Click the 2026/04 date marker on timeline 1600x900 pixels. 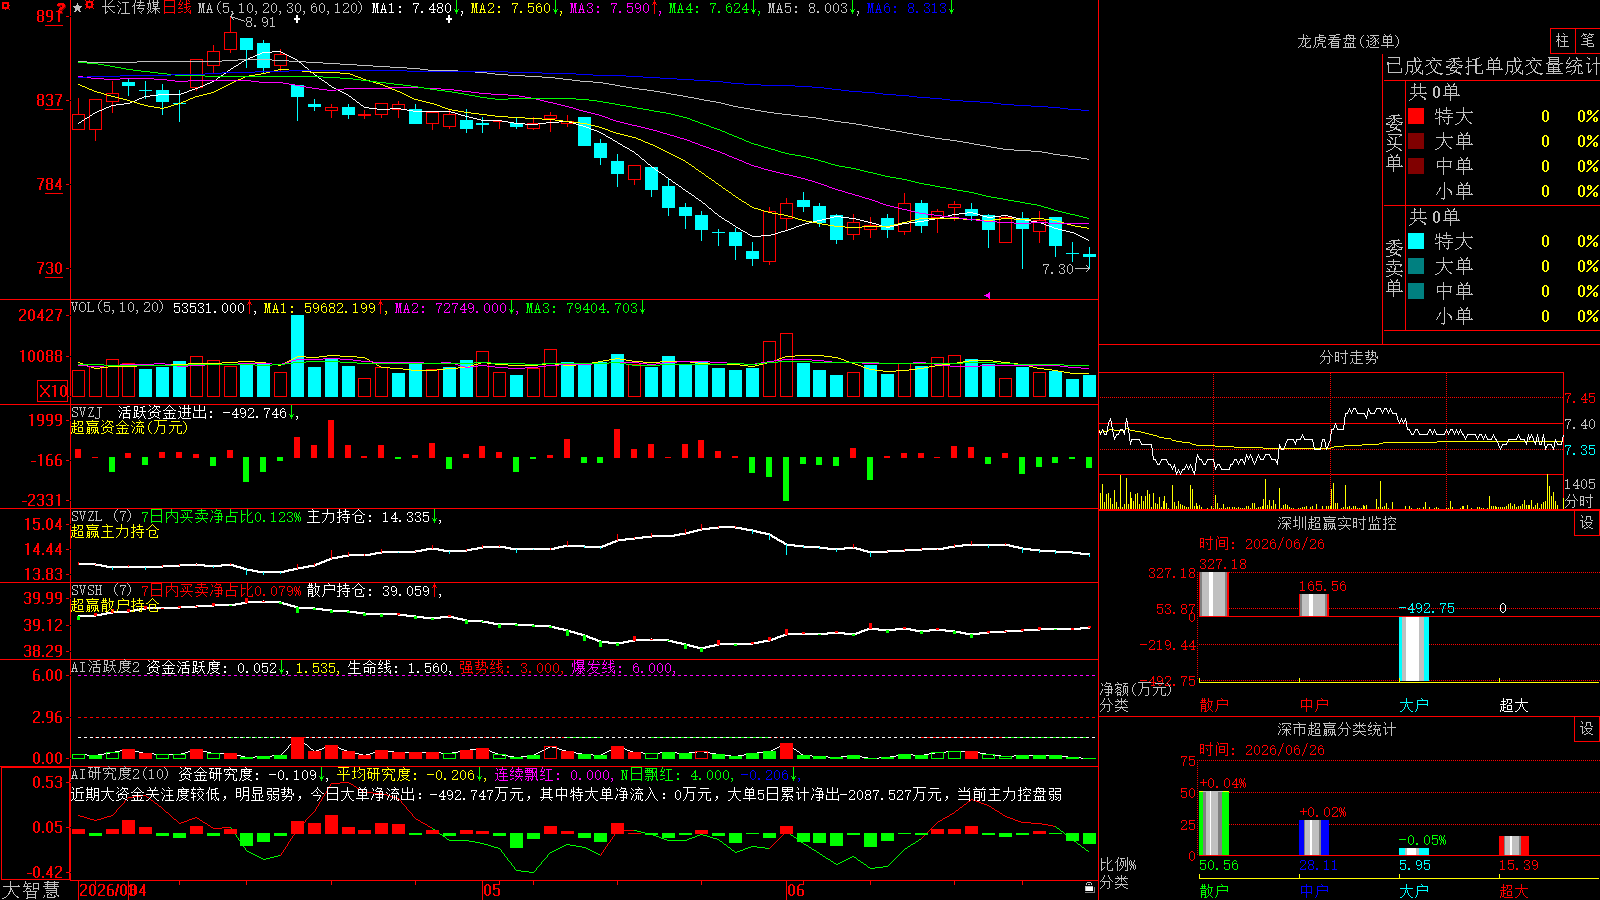113,890
